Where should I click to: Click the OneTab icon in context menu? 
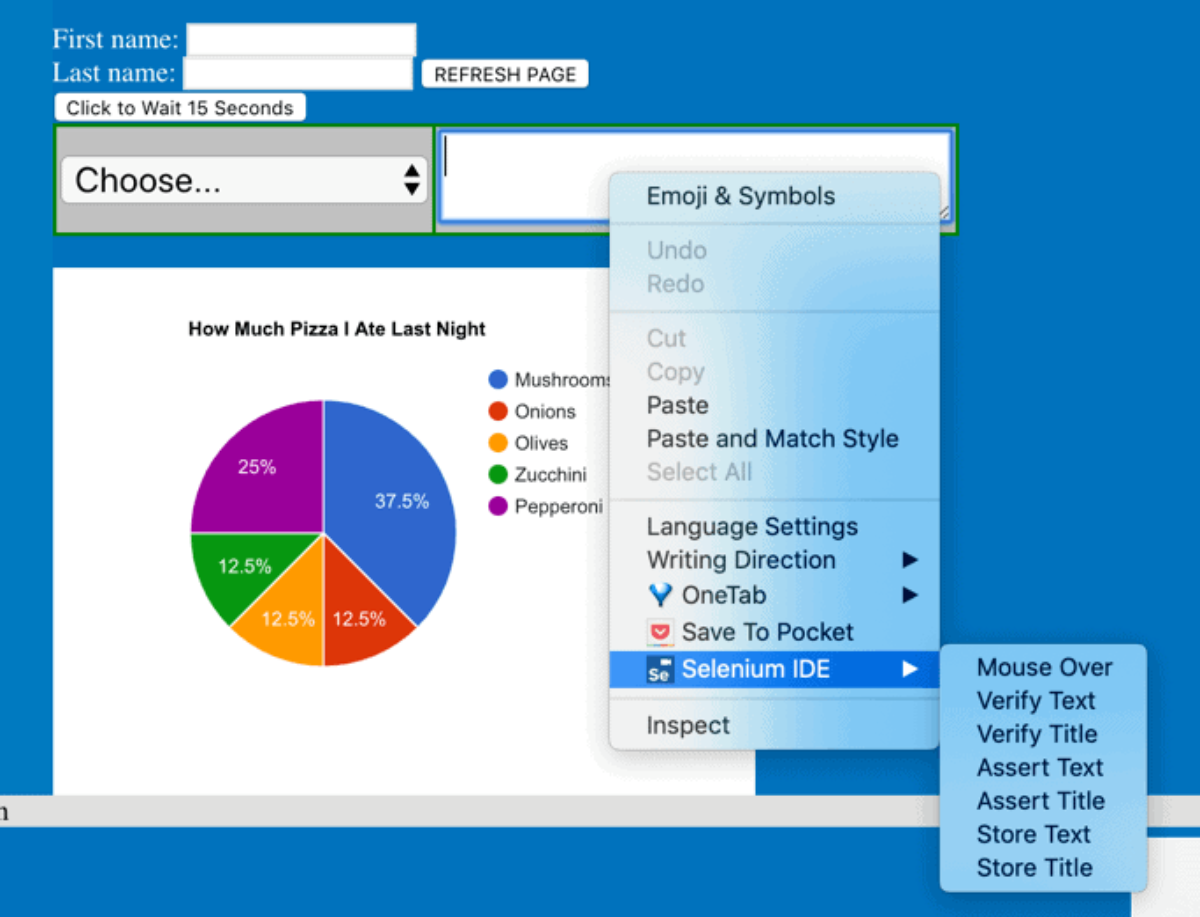660,595
